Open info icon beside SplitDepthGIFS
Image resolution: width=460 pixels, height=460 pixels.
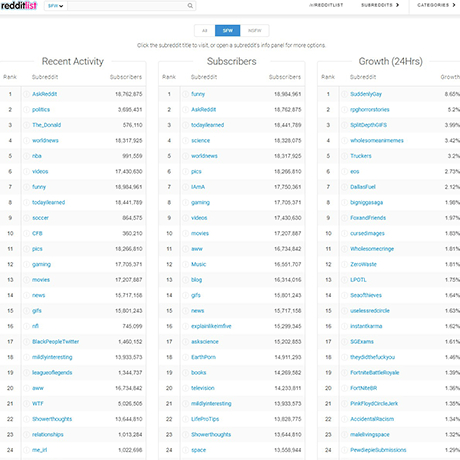tap(344, 125)
